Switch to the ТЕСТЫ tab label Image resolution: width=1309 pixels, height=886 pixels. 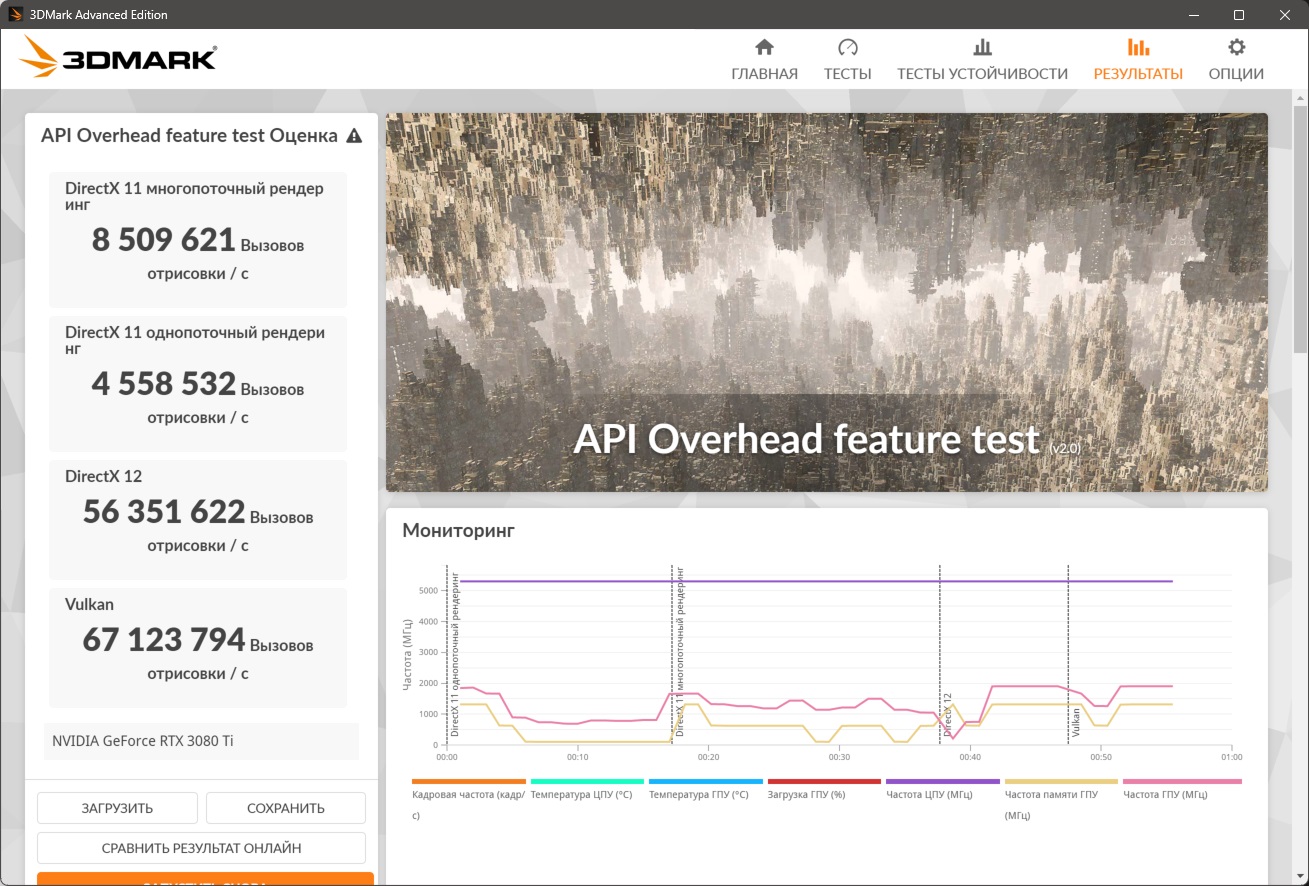coord(848,74)
